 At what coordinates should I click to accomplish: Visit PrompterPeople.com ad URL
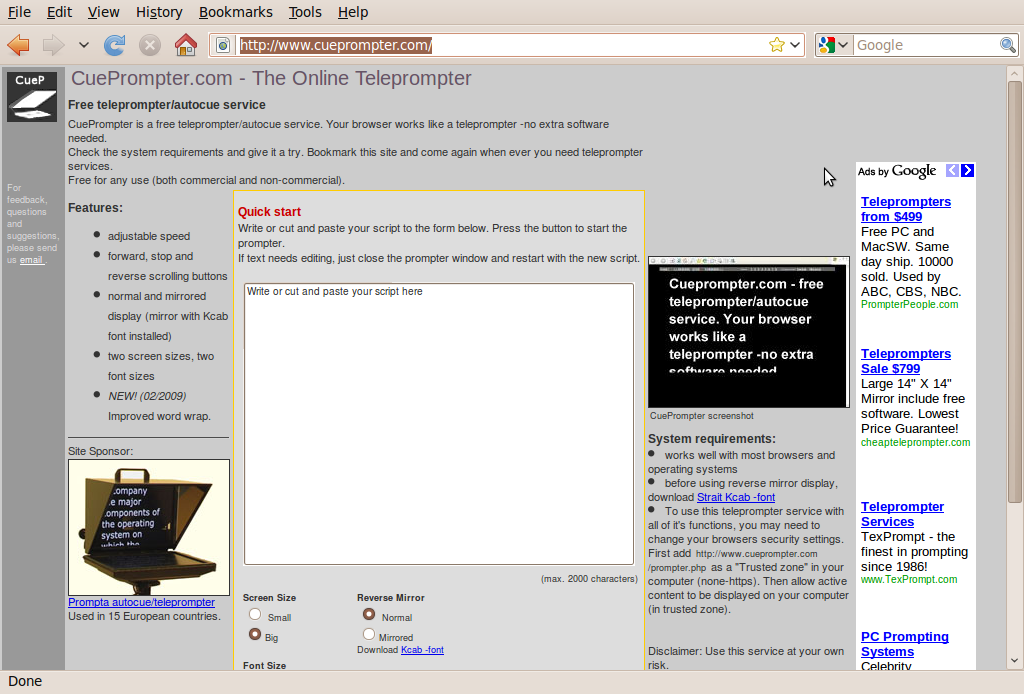pyautogui.click(x=910, y=304)
